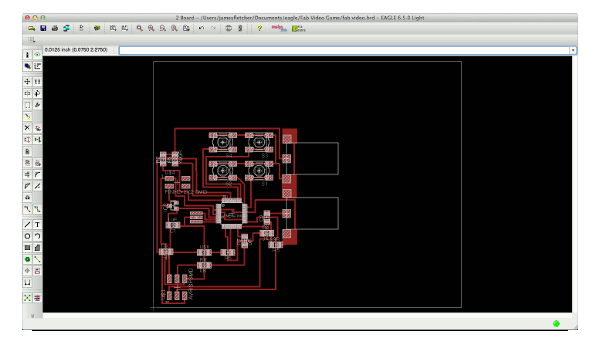Image resolution: width=600 pixels, height=360 pixels.
Task: Launch the CAM processor
Action: 67,28
